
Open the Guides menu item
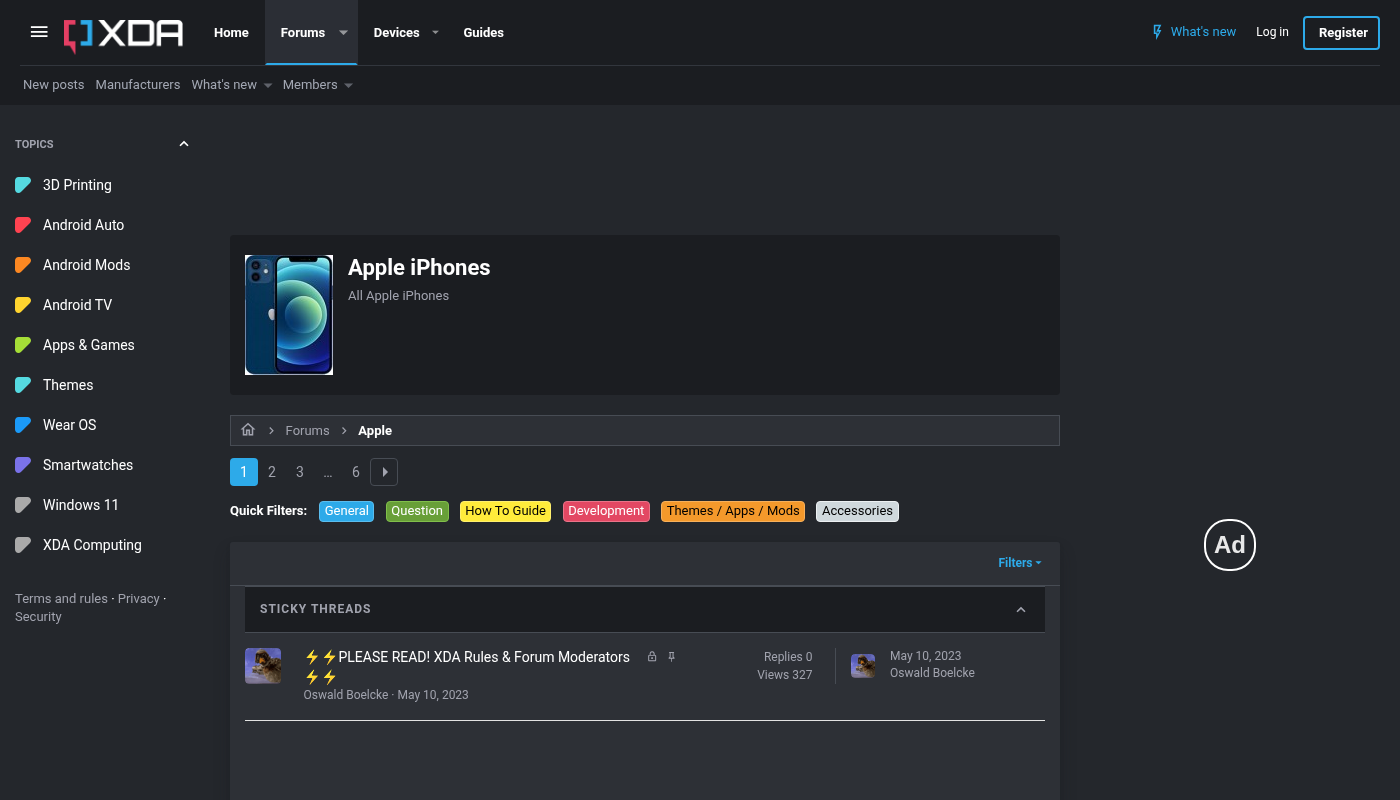tap(483, 33)
